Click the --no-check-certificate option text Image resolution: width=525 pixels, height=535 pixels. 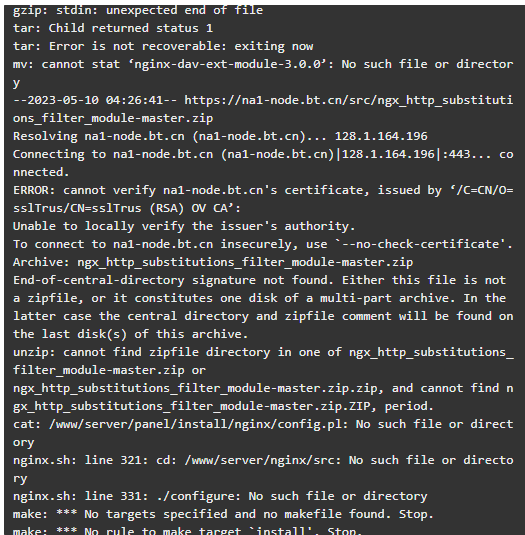[x=420, y=244]
